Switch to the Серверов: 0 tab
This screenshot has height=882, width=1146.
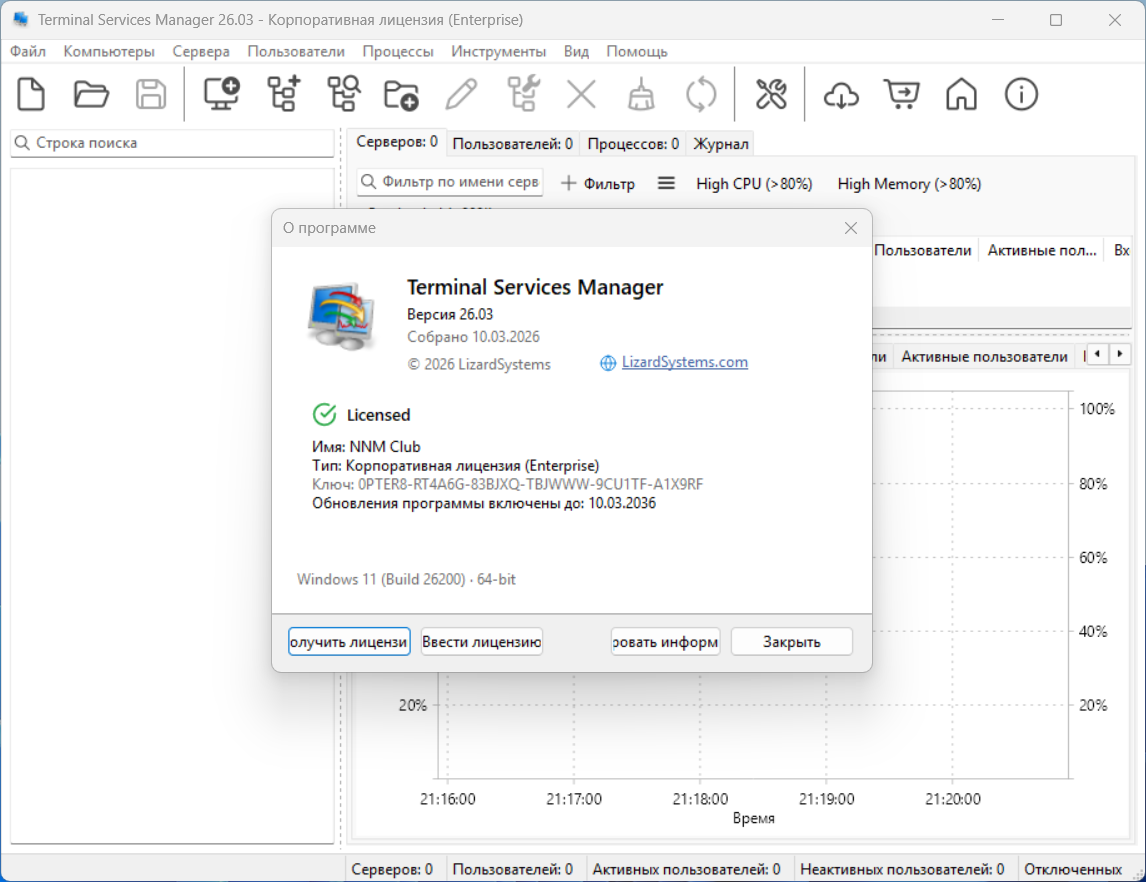397,142
